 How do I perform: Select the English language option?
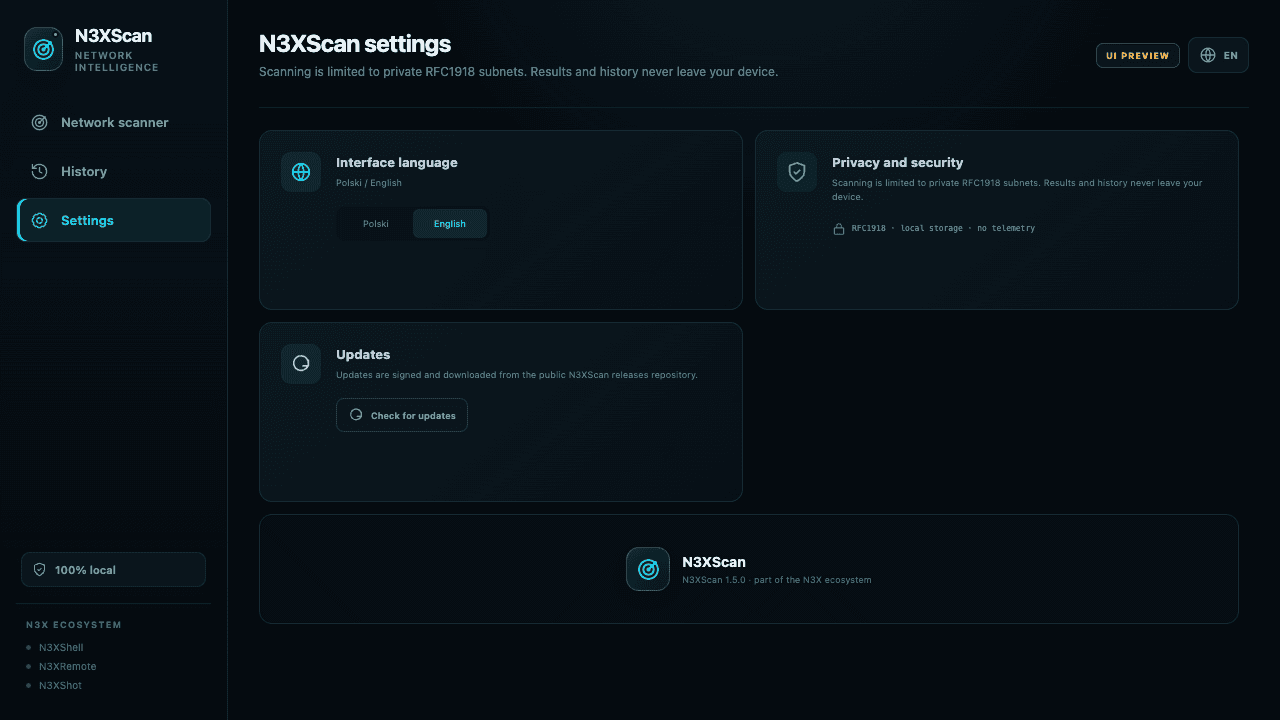(x=450, y=224)
